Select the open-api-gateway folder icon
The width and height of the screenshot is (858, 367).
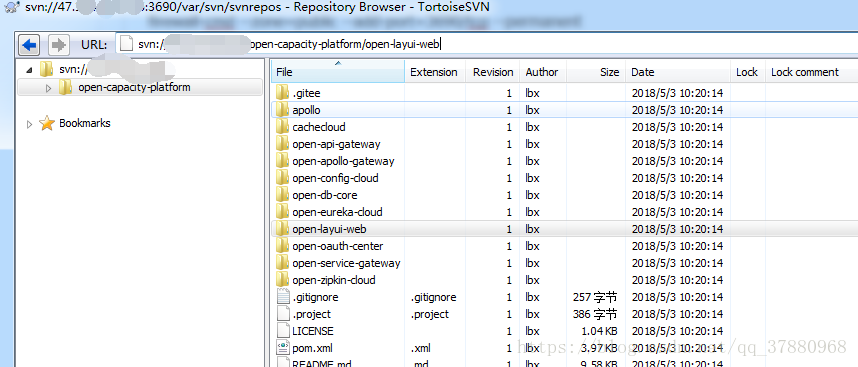(282, 144)
